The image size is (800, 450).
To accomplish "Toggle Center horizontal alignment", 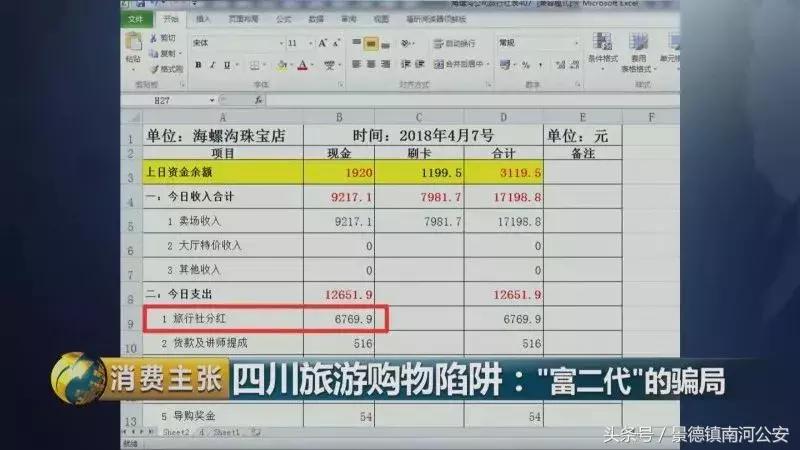I will pyautogui.click(x=371, y=64).
